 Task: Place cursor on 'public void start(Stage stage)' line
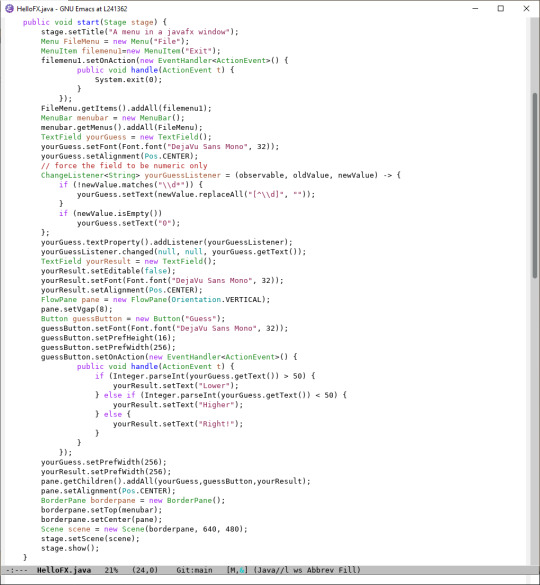pyautogui.click(x=95, y=22)
